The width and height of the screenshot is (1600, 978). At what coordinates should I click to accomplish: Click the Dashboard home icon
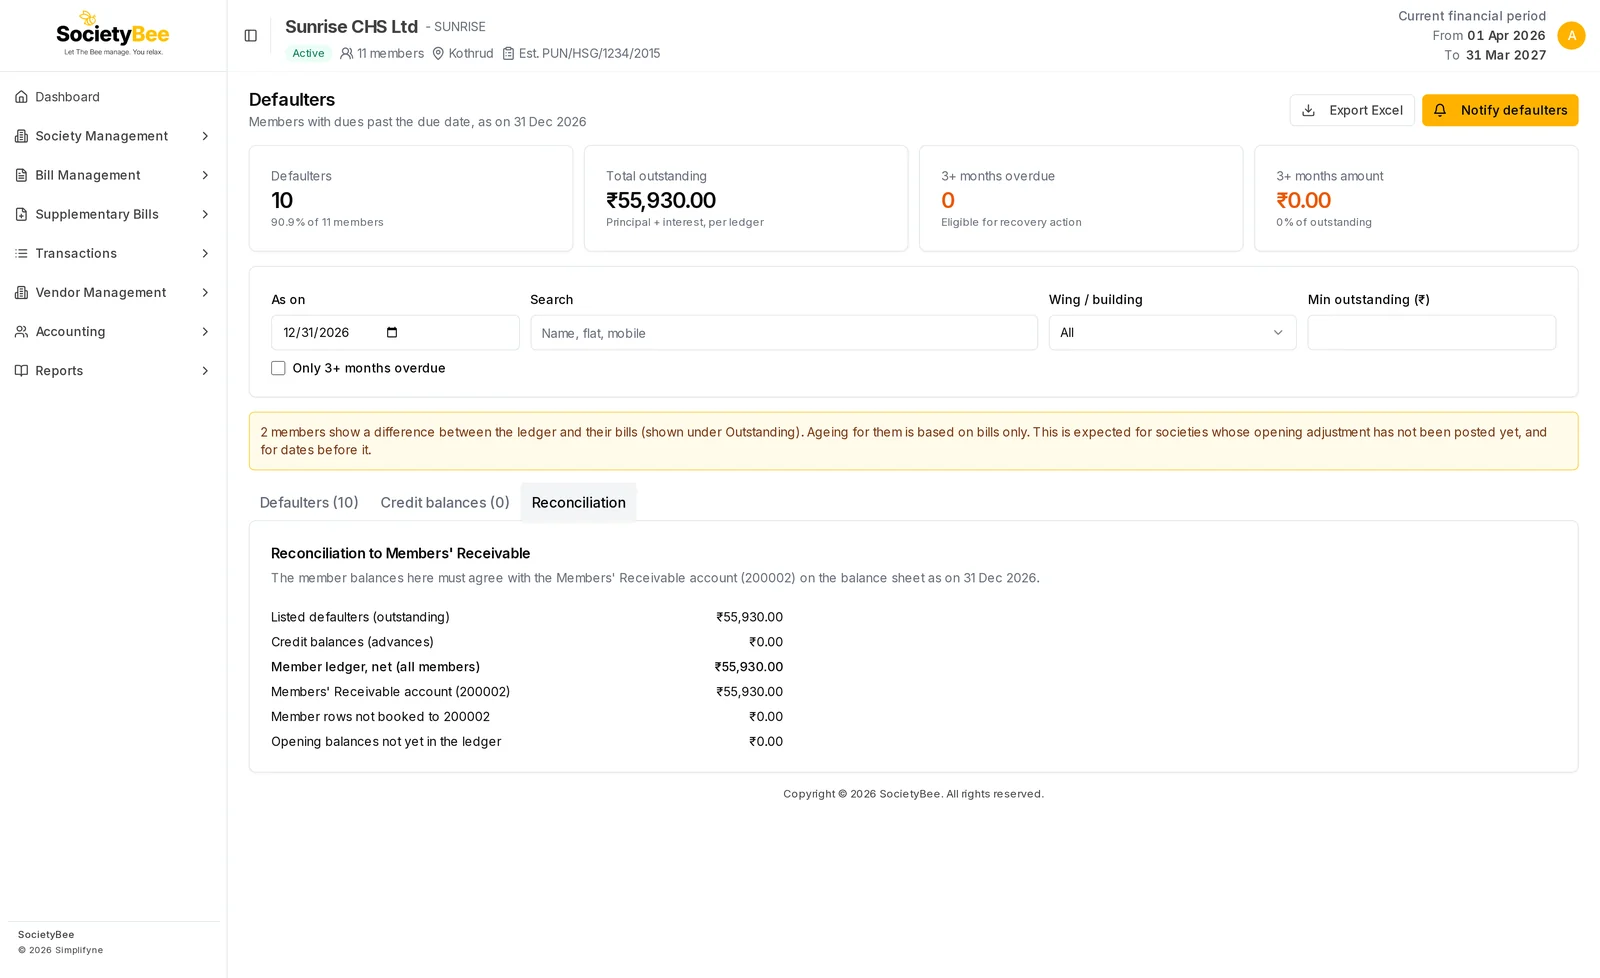[x=21, y=97]
